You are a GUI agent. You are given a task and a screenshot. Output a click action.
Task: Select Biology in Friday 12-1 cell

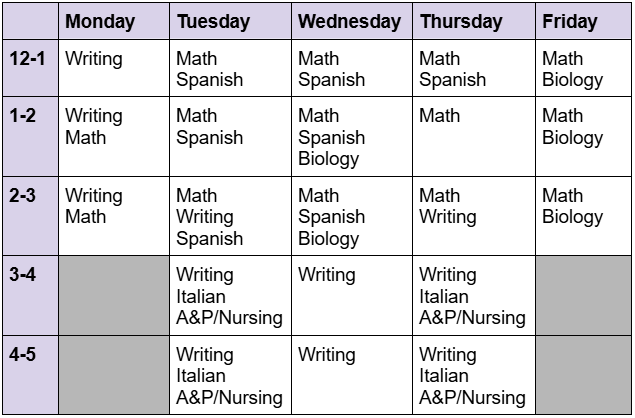pos(573,80)
